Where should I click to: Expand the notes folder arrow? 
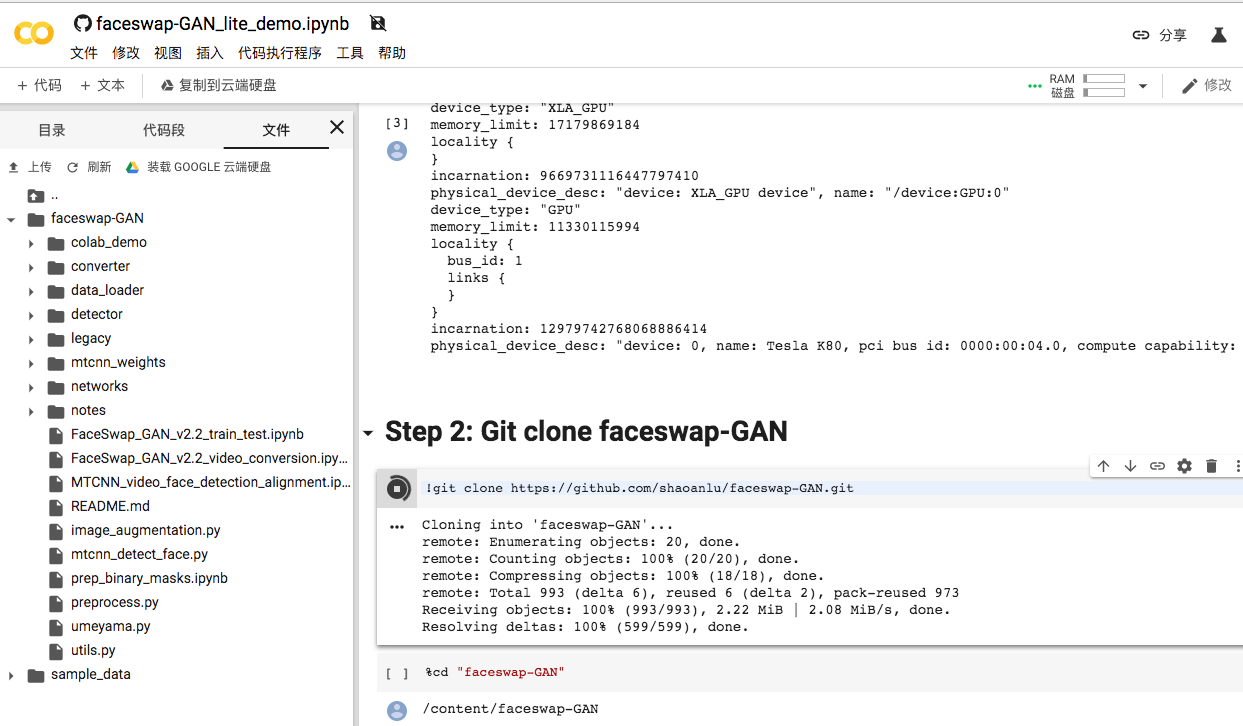(31, 411)
